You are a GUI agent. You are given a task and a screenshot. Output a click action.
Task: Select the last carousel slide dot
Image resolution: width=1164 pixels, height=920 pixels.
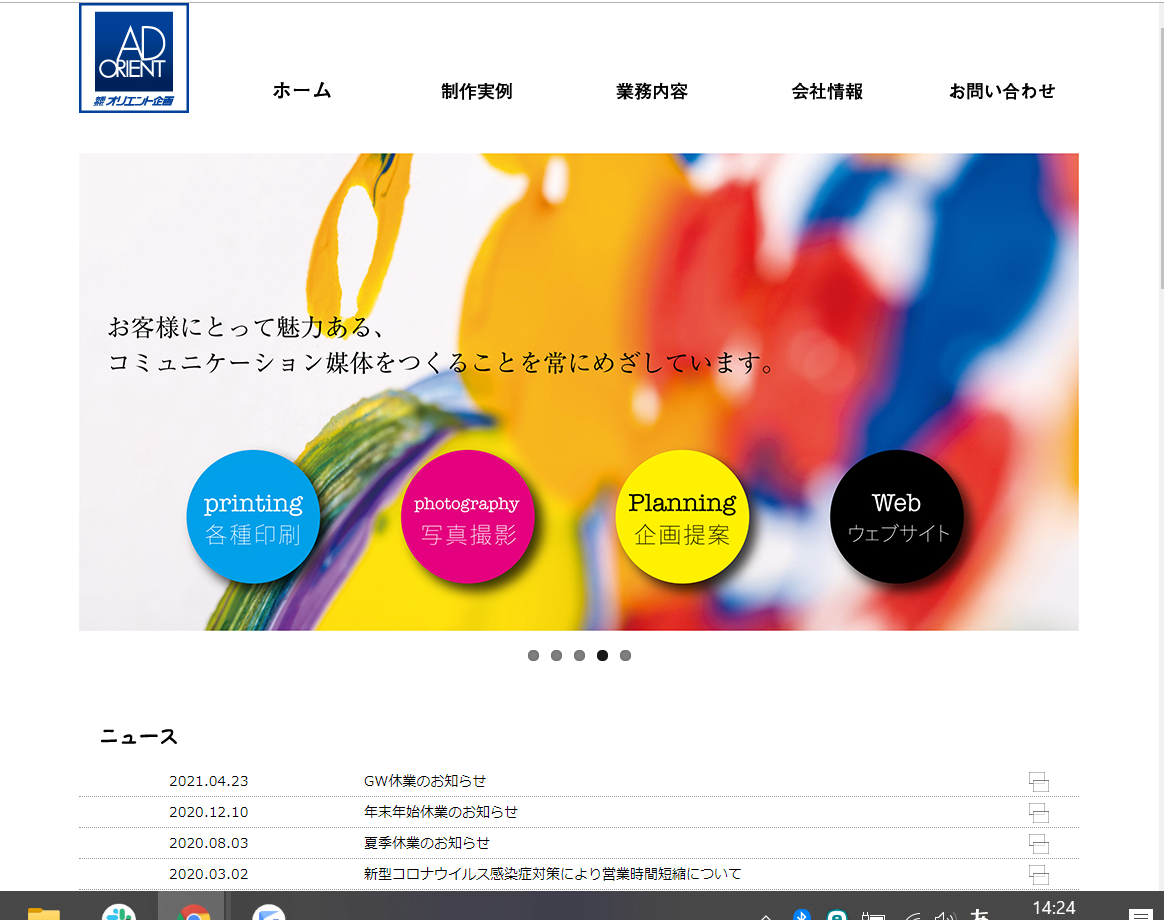point(625,656)
